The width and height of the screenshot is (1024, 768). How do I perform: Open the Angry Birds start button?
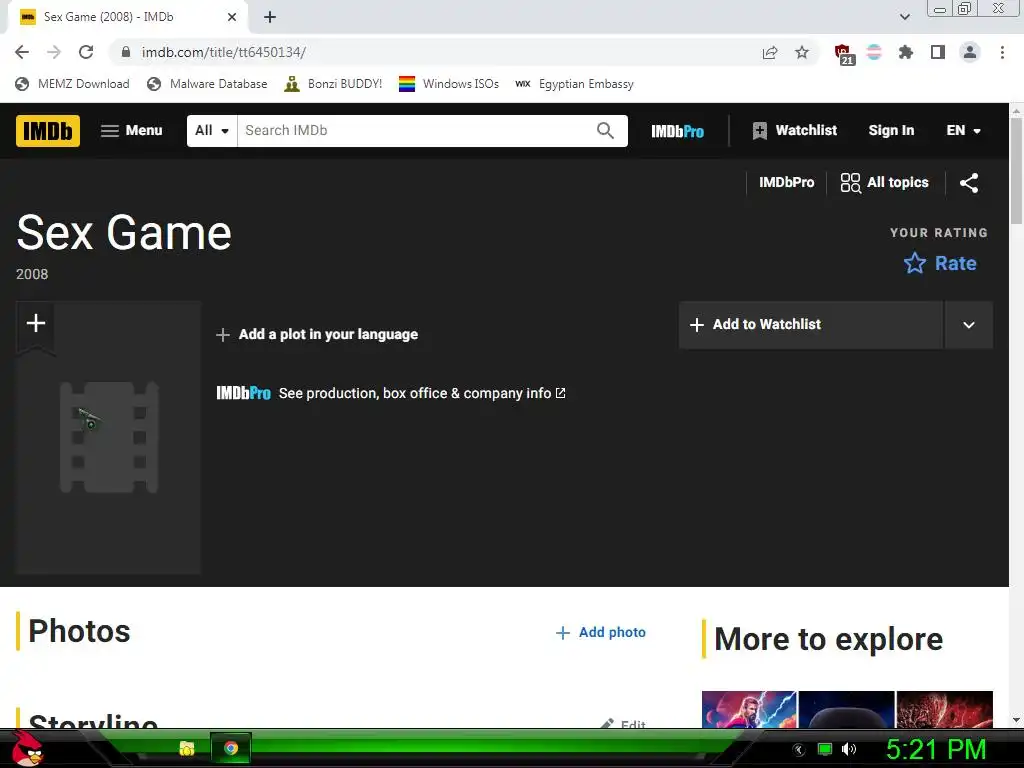point(26,748)
